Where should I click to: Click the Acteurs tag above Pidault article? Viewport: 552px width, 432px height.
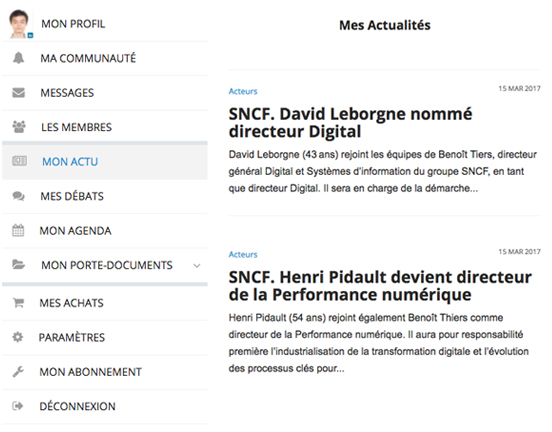(243, 254)
